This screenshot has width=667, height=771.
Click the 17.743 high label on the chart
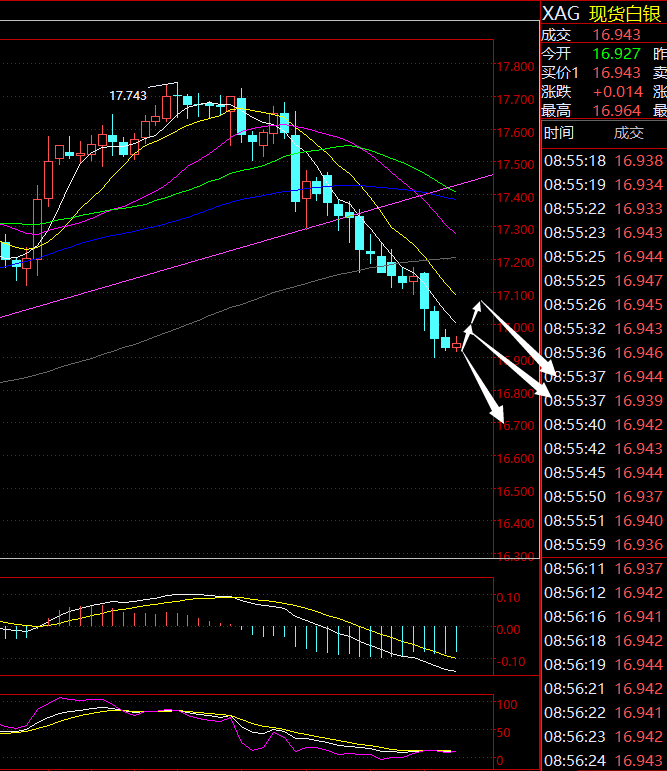click(128, 95)
